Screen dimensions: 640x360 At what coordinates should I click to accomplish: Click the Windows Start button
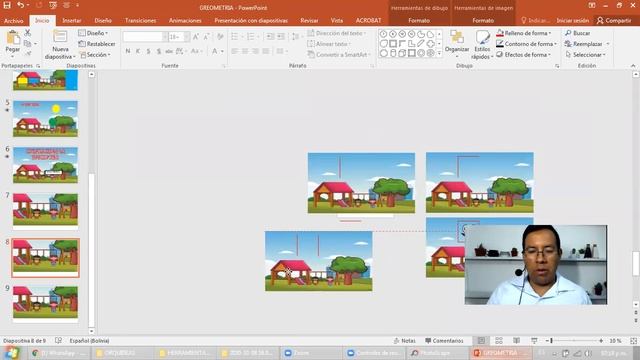tap(11, 353)
